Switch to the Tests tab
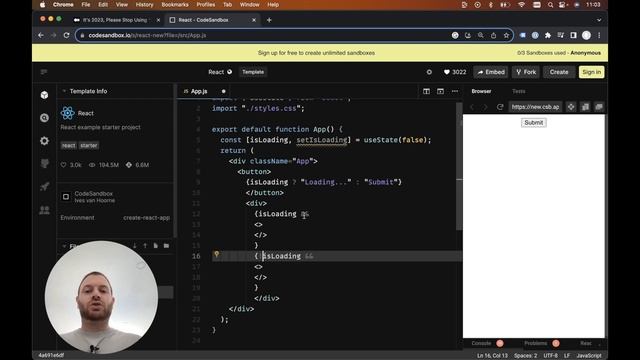Viewport: 640px width, 360px height. click(x=518, y=91)
